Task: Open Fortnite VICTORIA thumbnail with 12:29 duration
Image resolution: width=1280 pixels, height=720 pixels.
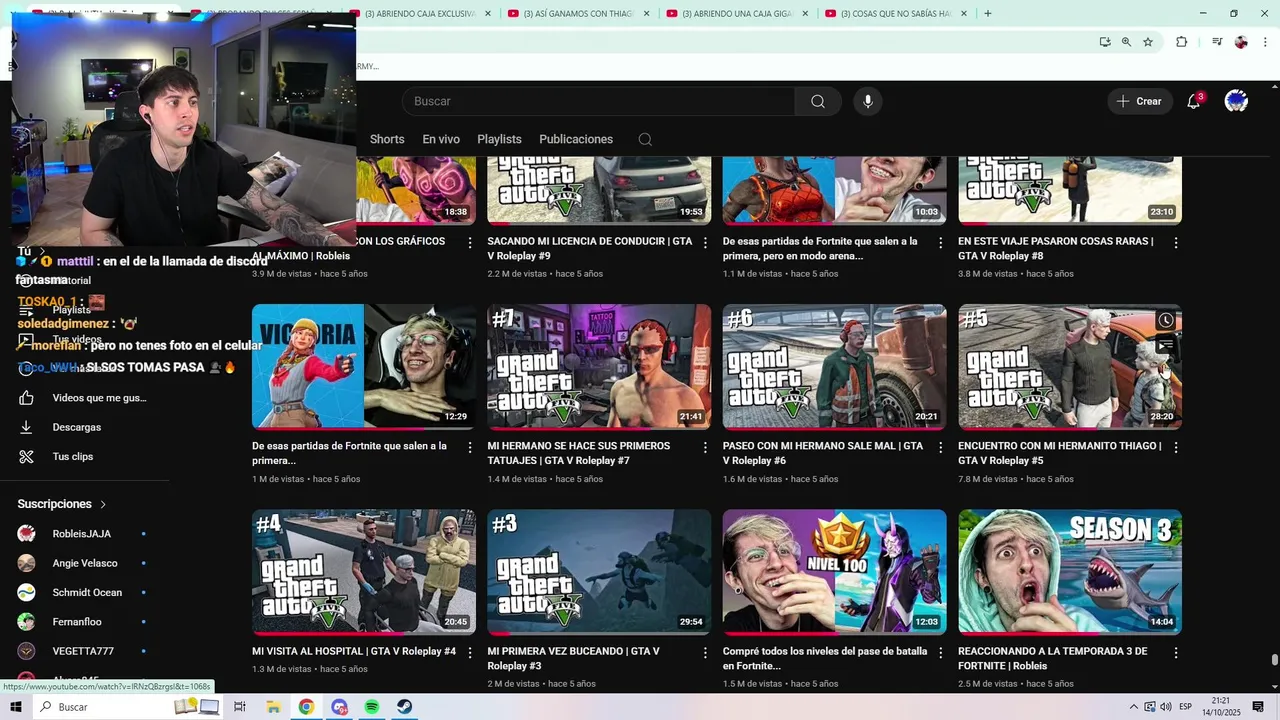Action: click(364, 367)
